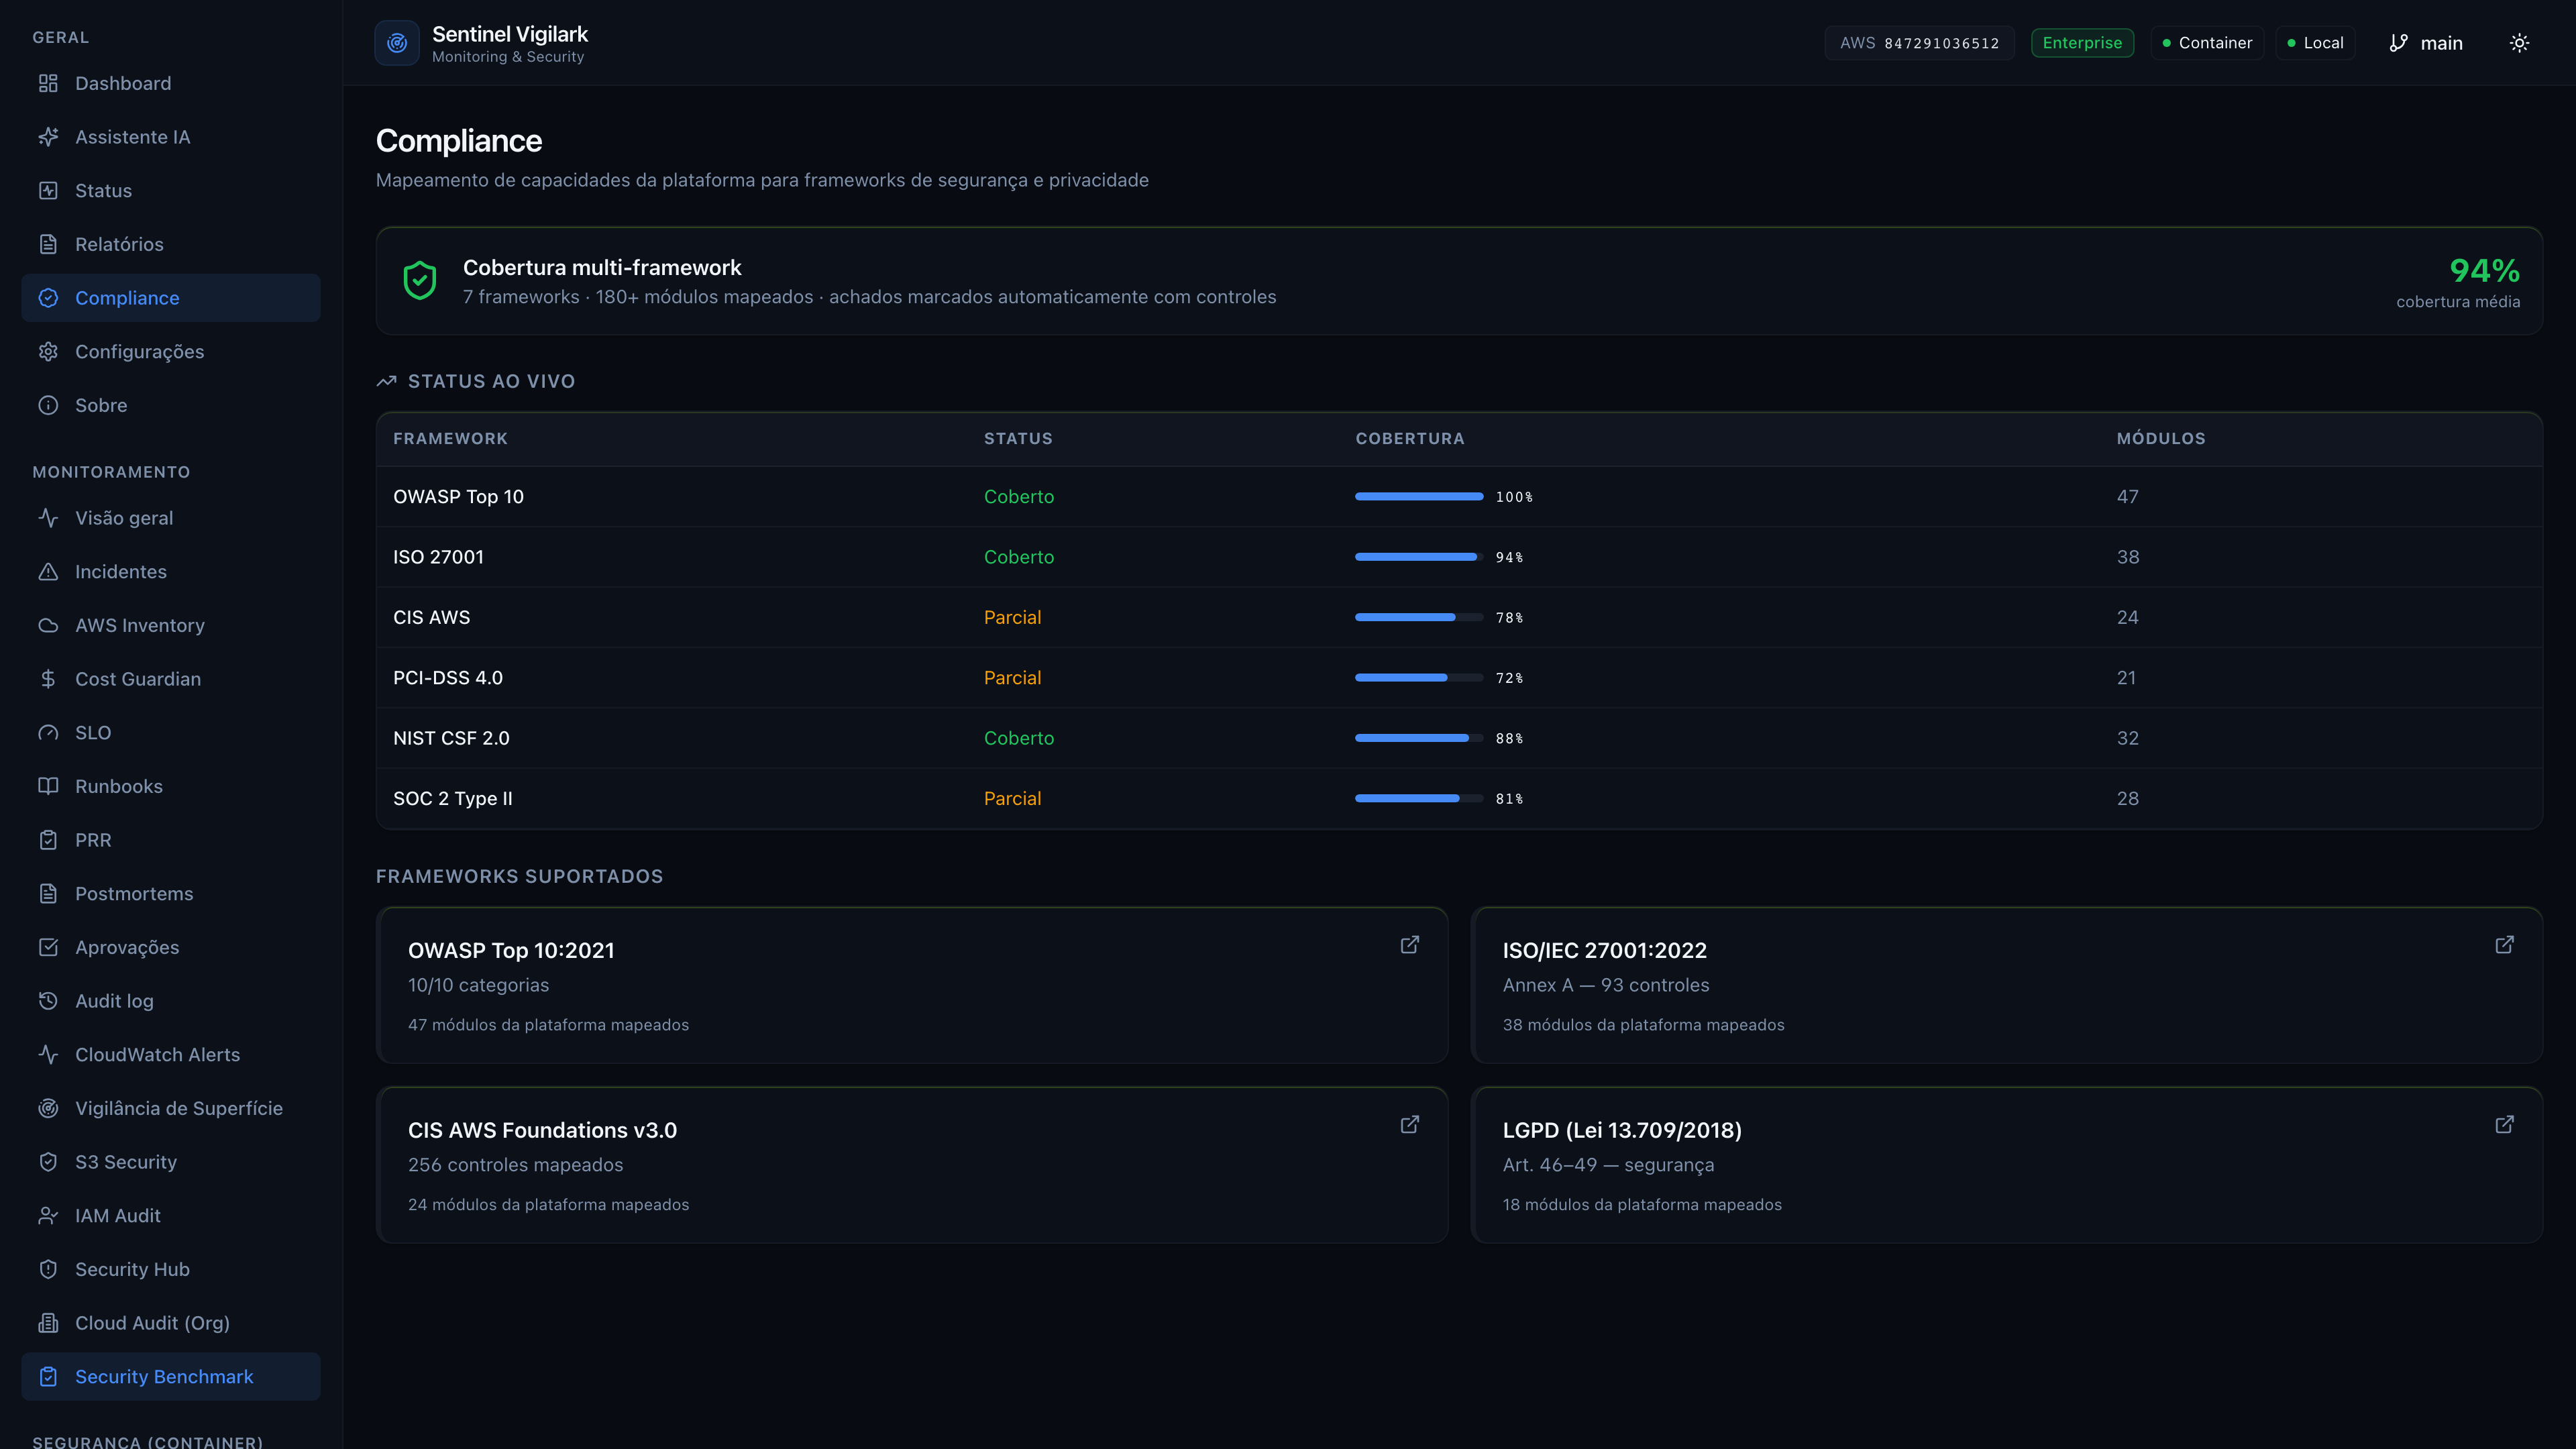
Task: Click the green shield icon in Cobertura card
Action: tap(420, 281)
